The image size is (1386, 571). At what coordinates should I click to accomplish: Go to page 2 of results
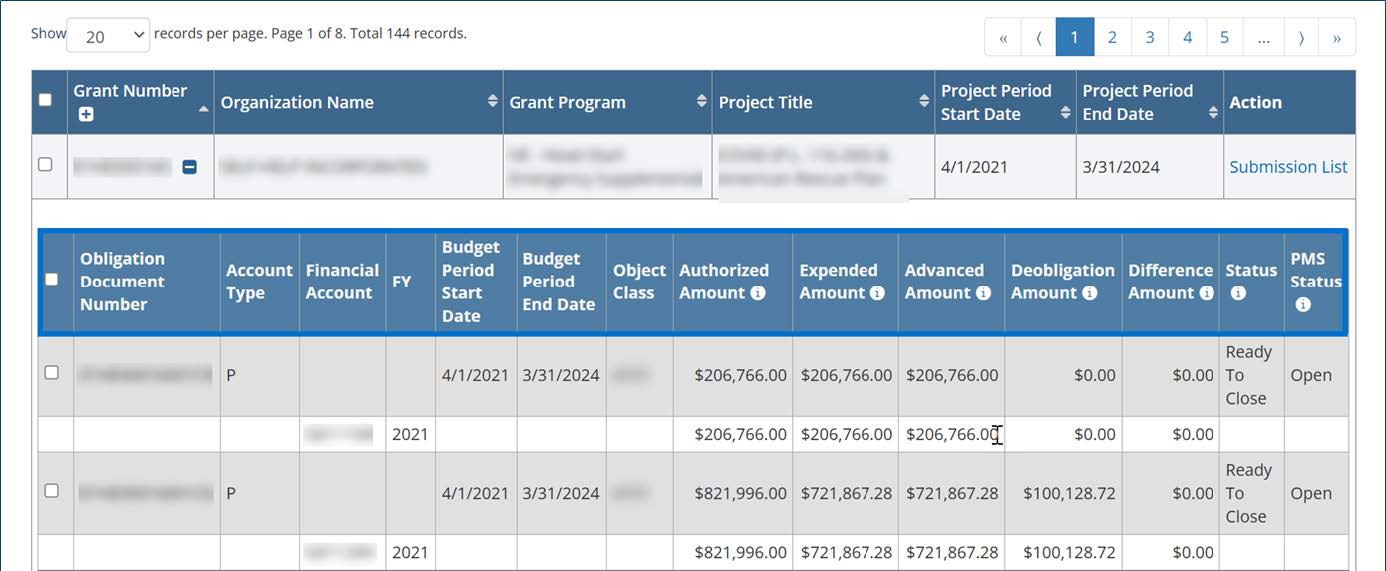click(x=1112, y=38)
